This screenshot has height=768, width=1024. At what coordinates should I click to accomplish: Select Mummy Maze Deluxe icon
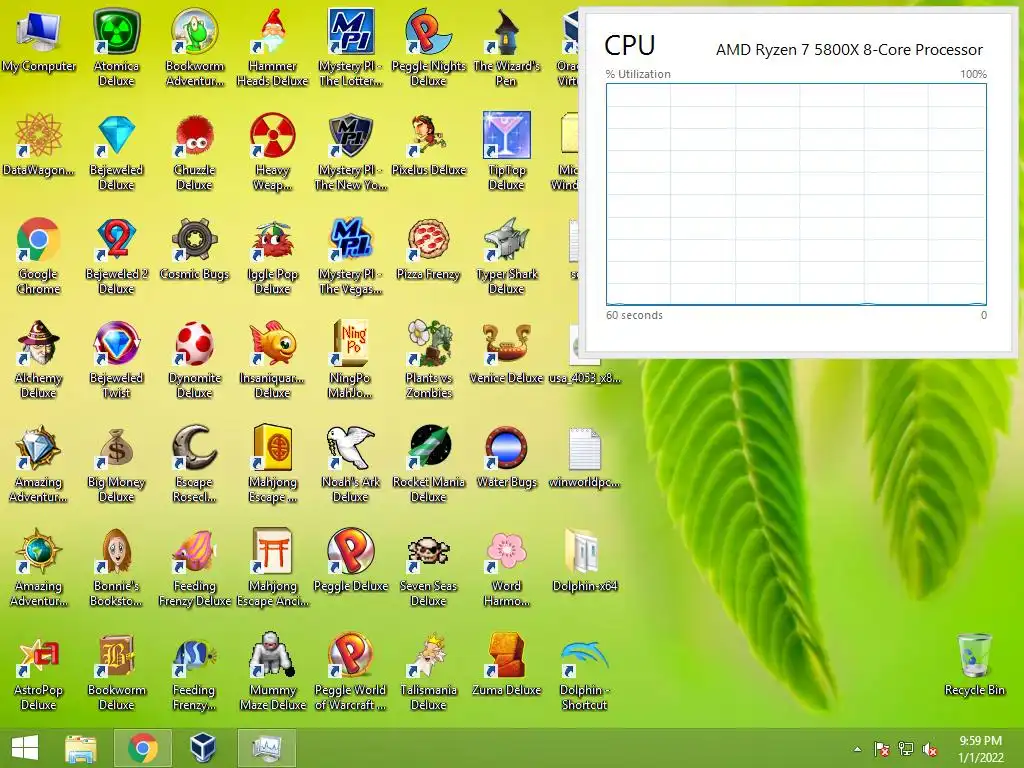[x=272, y=656]
